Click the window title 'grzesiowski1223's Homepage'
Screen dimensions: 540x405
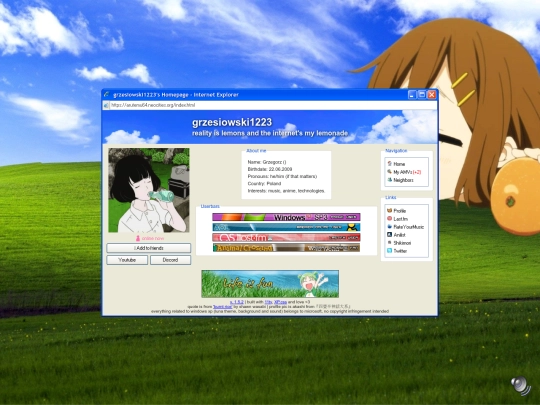[x=151, y=95]
